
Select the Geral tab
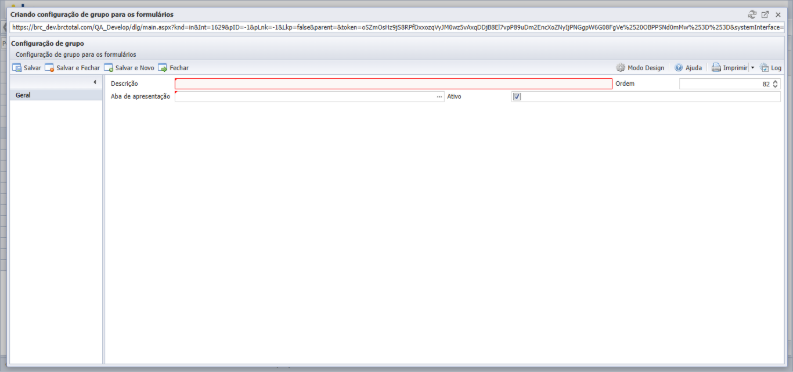(x=56, y=95)
